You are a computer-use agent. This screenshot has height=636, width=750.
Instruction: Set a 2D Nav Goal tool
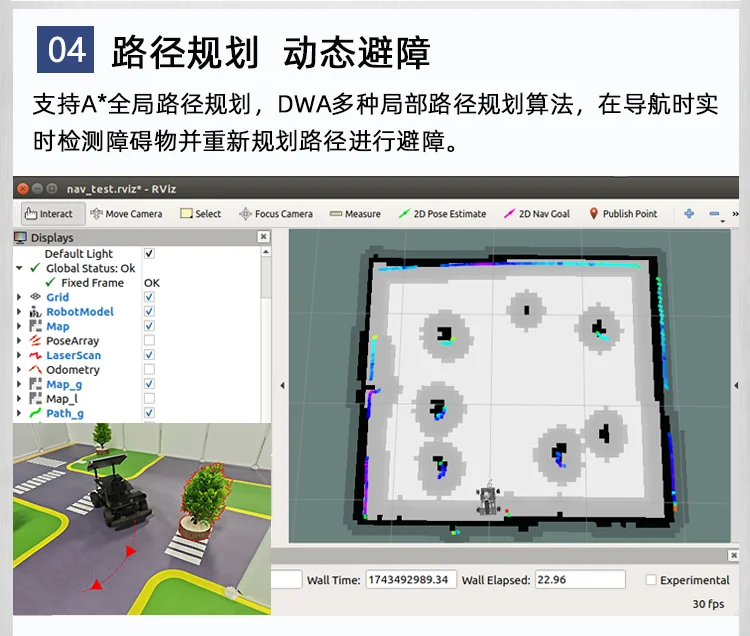537,214
